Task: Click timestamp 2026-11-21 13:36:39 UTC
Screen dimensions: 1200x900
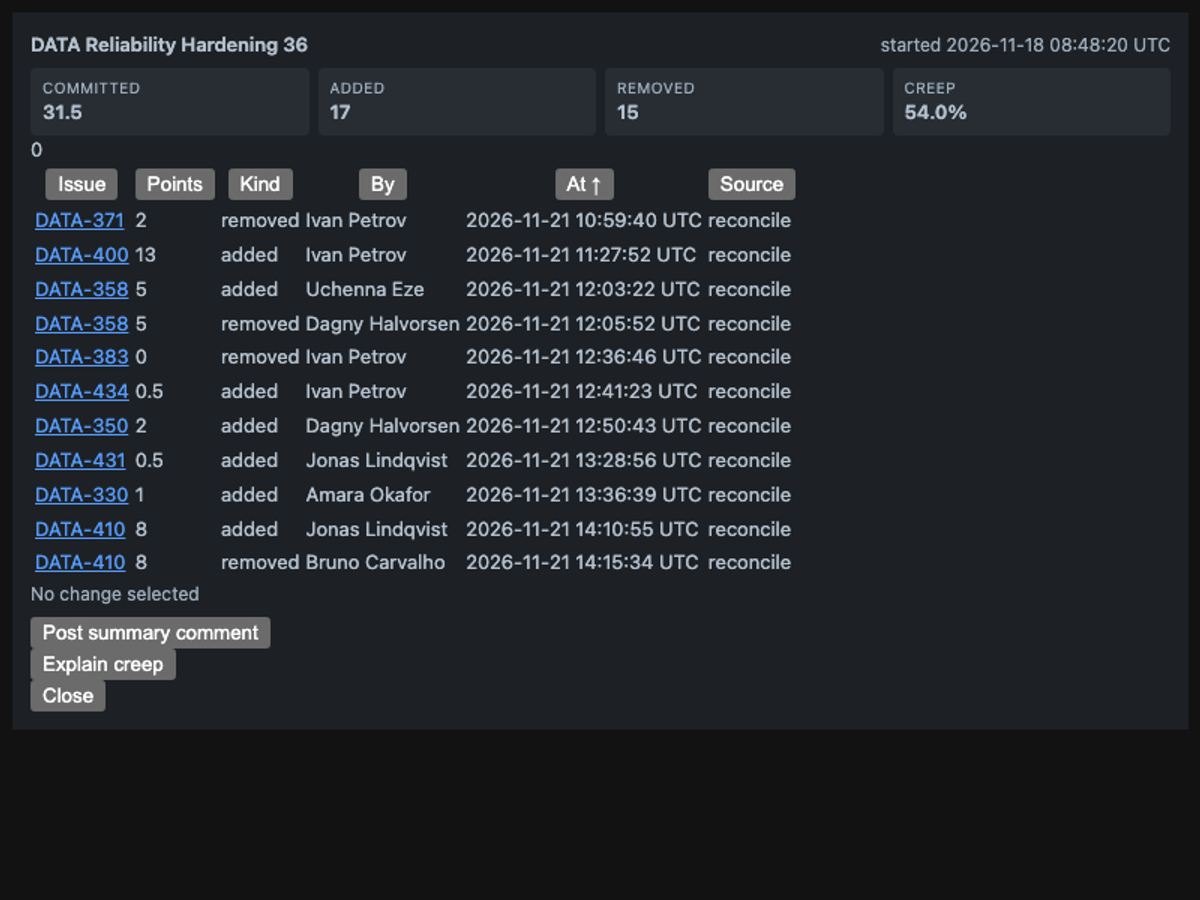Action: pyautogui.click(x=584, y=495)
